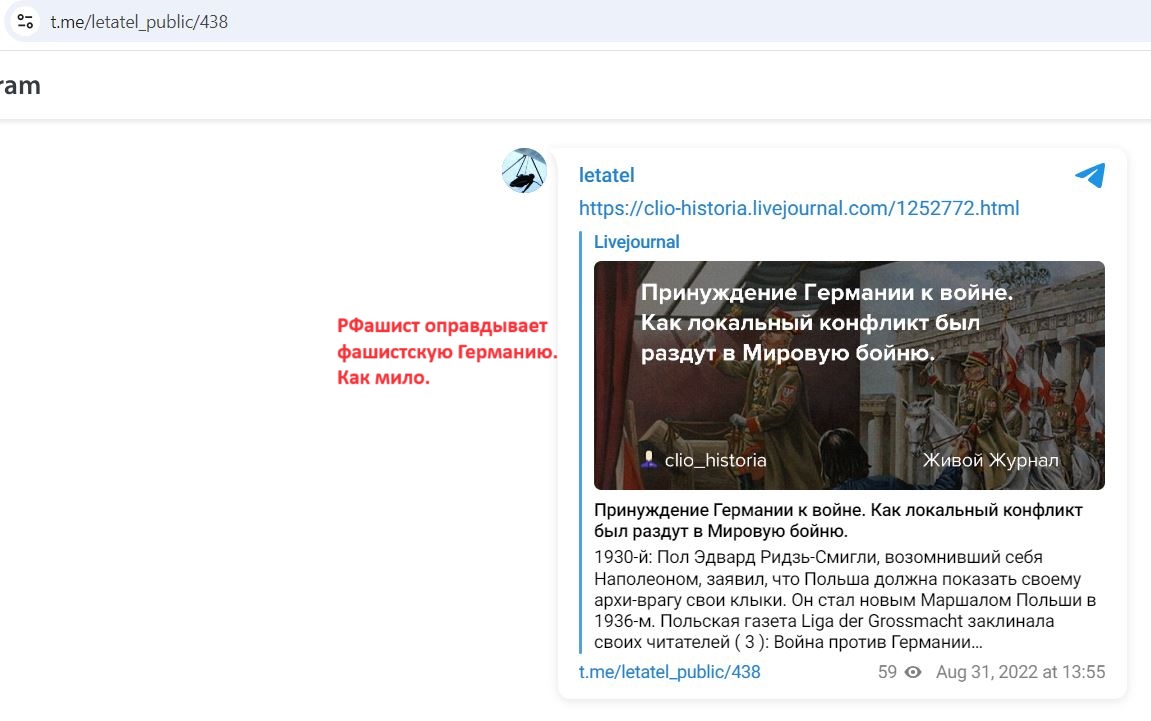Open the clio-historia.livejournal.com link
Viewport: 1151px width, 721px height.
point(799,208)
